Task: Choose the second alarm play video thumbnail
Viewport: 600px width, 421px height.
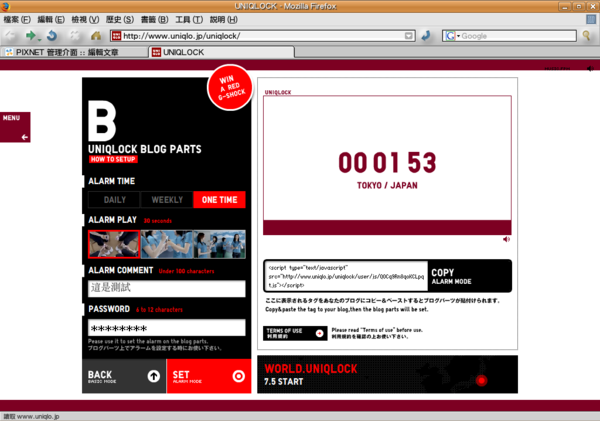Action: click(x=167, y=244)
